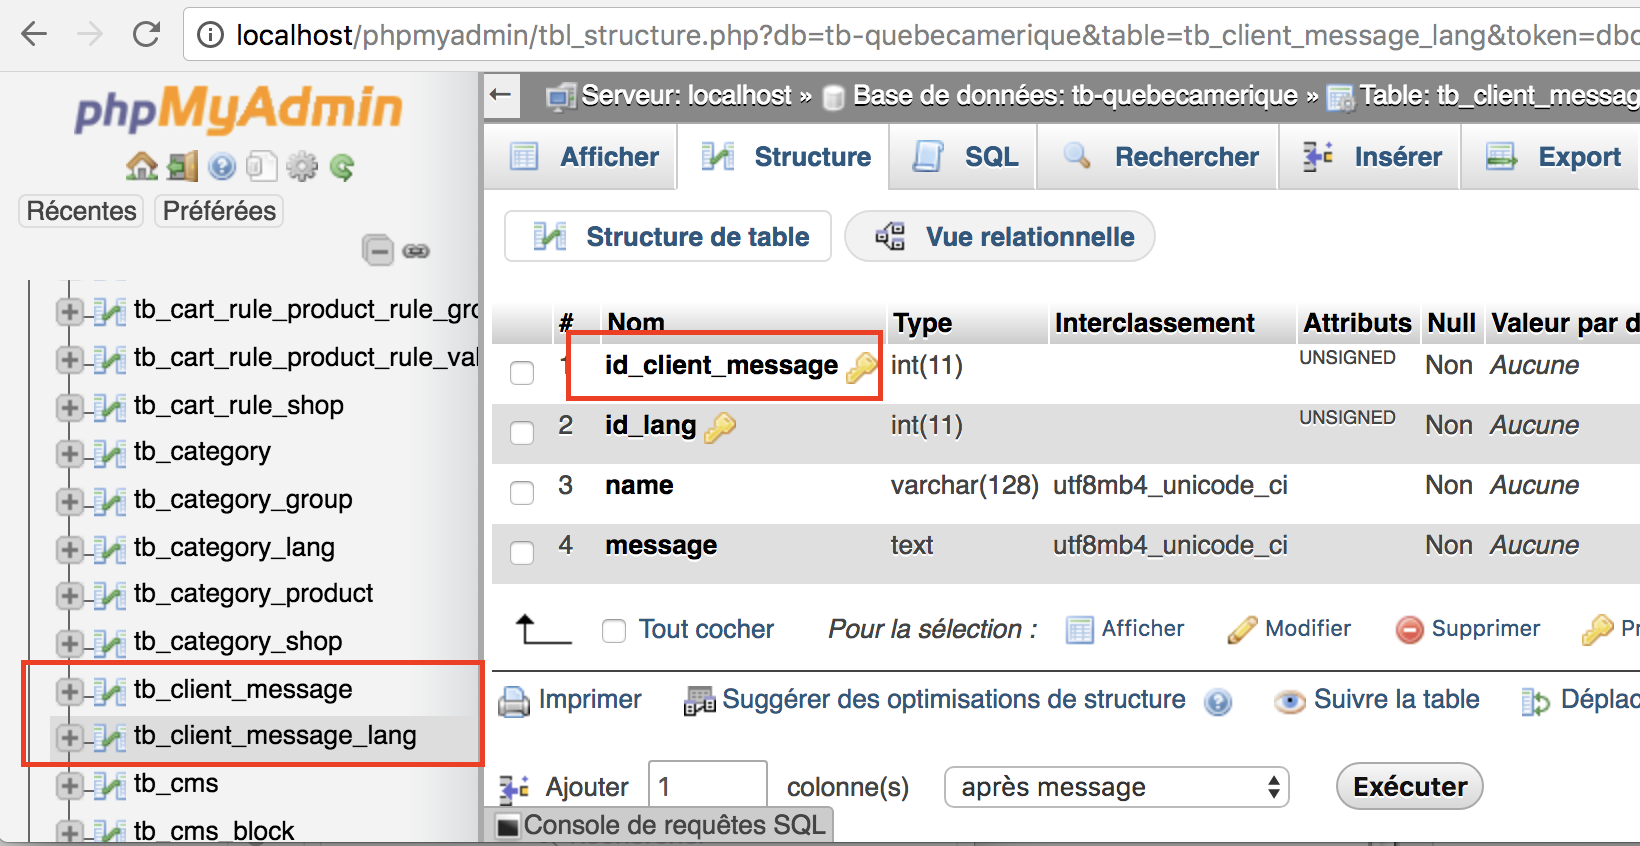This screenshot has width=1640, height=846.
Task: Open the Rechercher tab
Action: click(1160, 157)
